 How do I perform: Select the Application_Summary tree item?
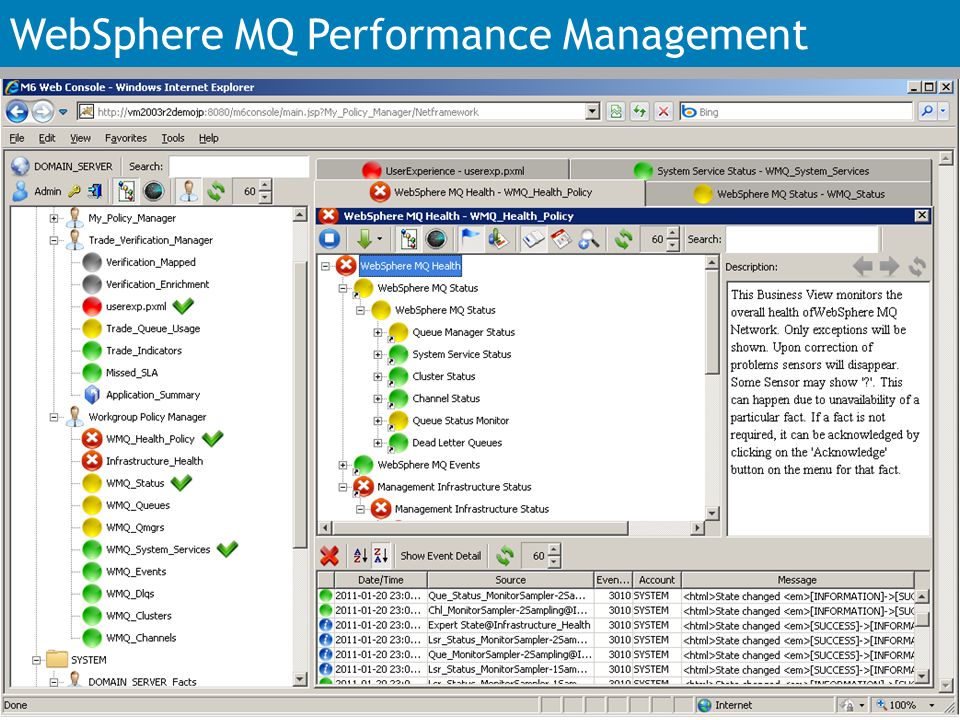[x=153, y=395]
